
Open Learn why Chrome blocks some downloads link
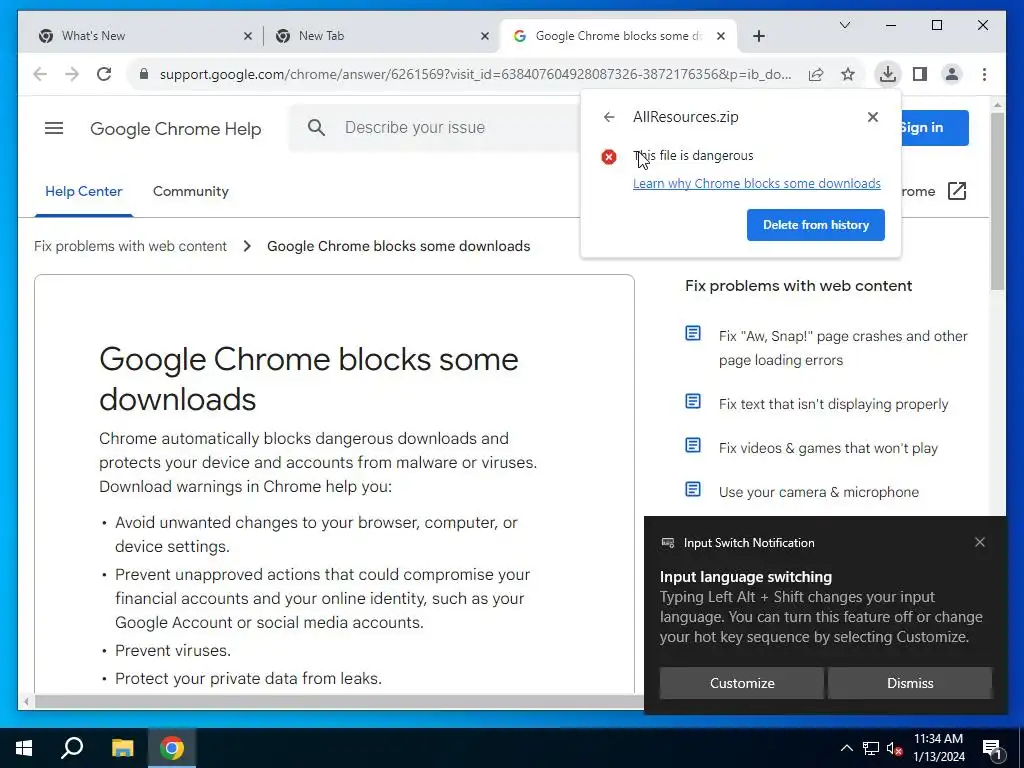pyautogui.click(x=756, y=184)
